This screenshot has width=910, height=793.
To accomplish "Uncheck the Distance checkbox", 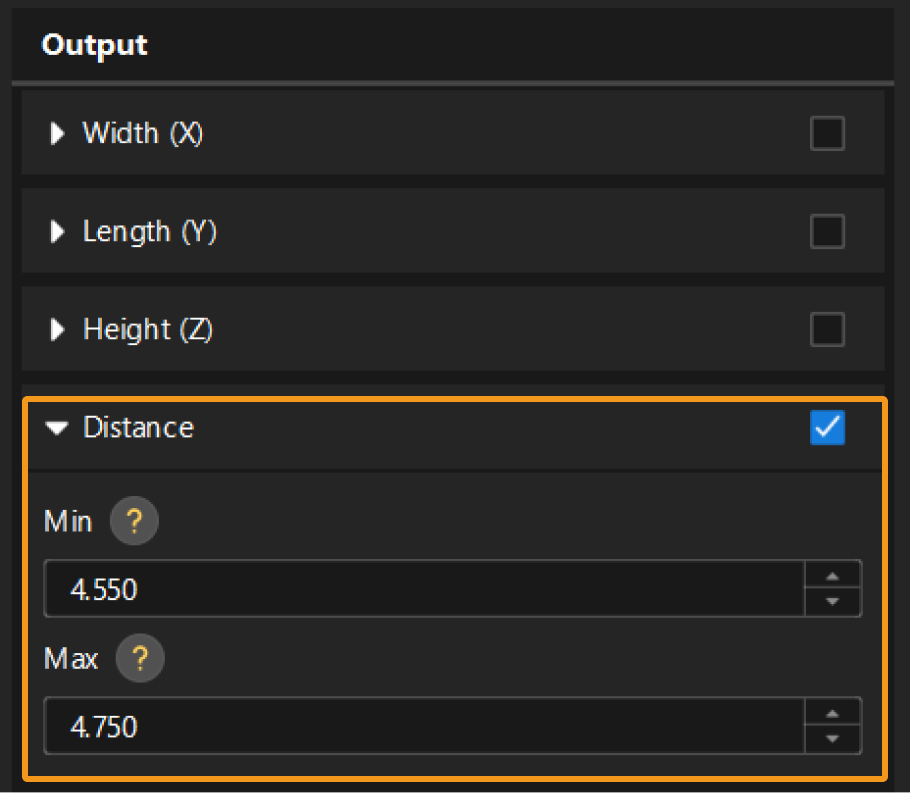I will coord(827,427).
